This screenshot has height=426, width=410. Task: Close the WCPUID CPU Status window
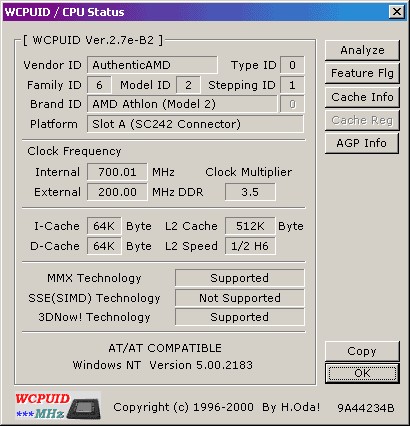(397, 12)
